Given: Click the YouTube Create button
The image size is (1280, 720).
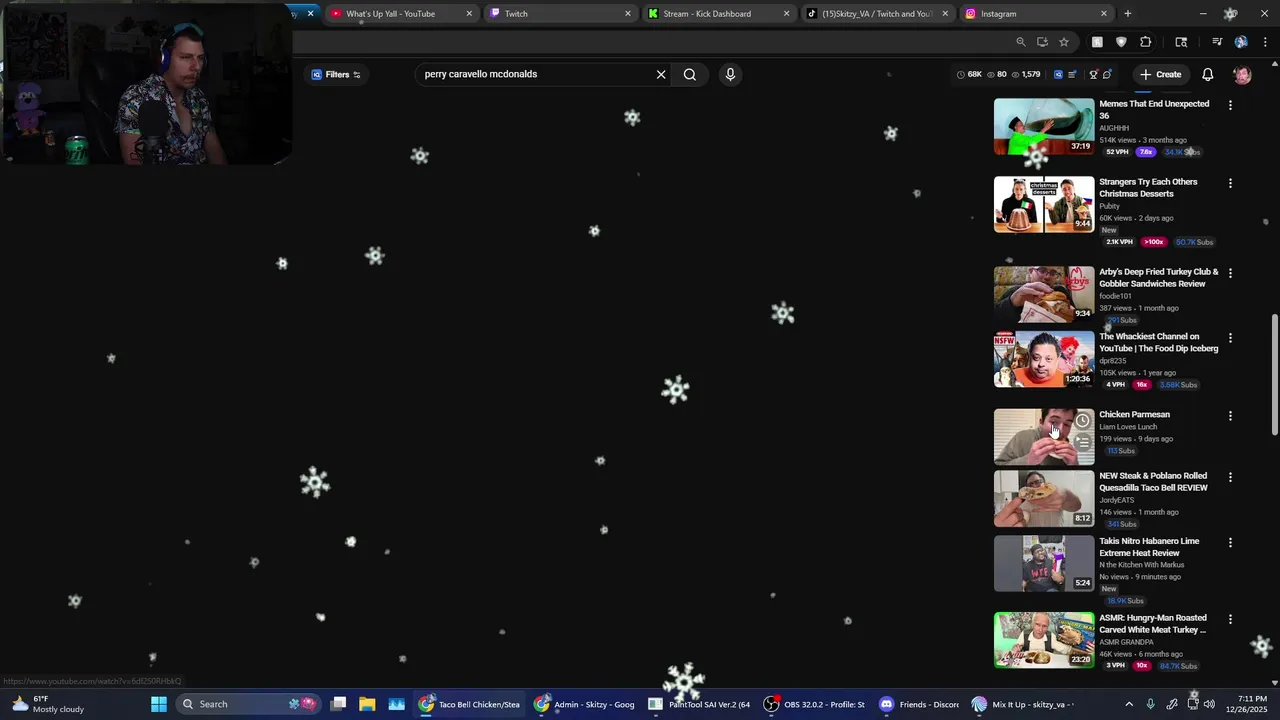Looking at the screenshot, I should [1161, 74].
